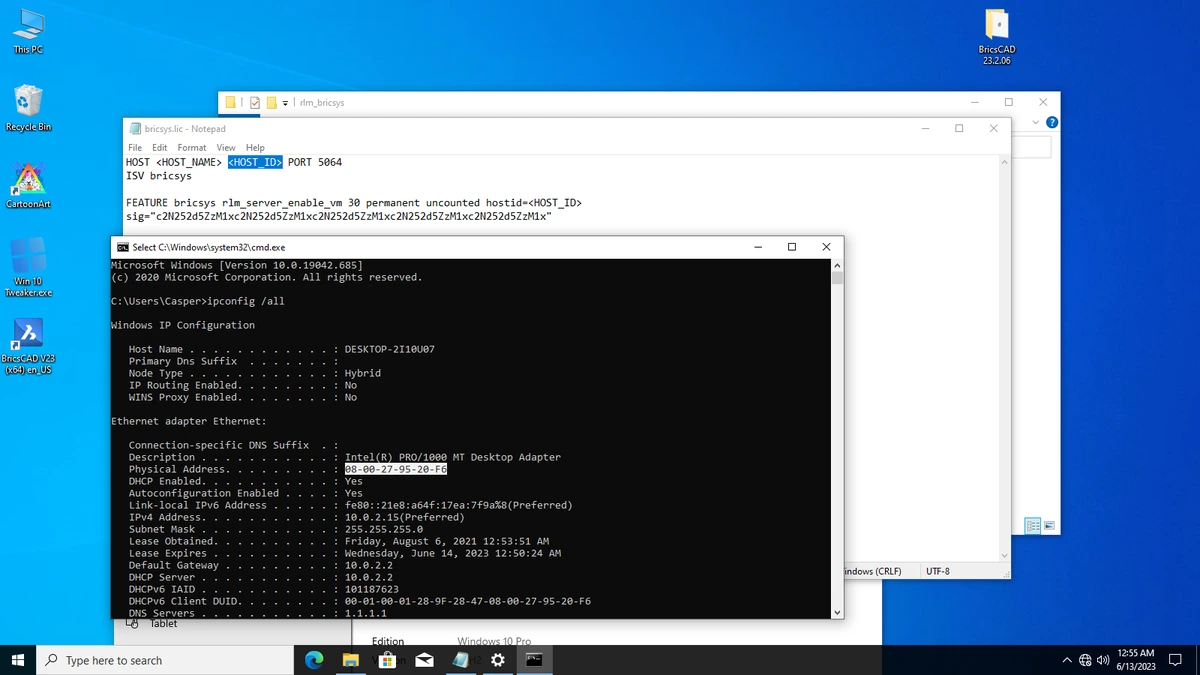Image resolution: width=1200 pixels, height=675 pixels.
Task: Click the DNS server value 1.1.1.1 in cmd
Action: pyautogui.click(x=366, y=613)
